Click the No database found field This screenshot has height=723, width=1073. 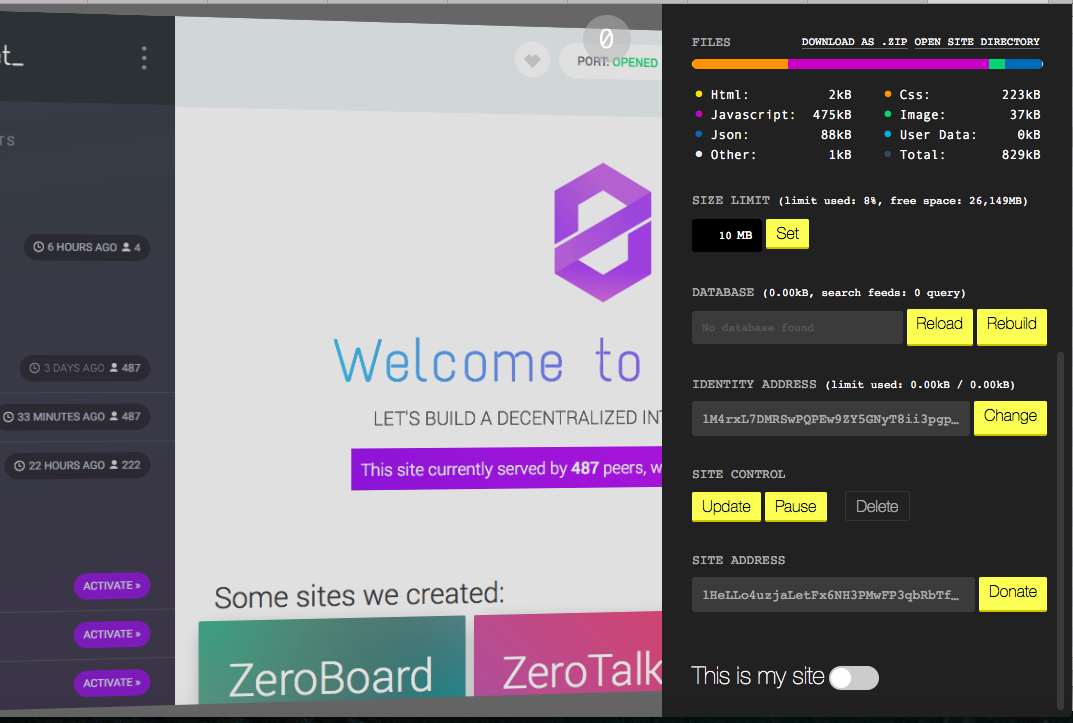click(x=797, y=328)
